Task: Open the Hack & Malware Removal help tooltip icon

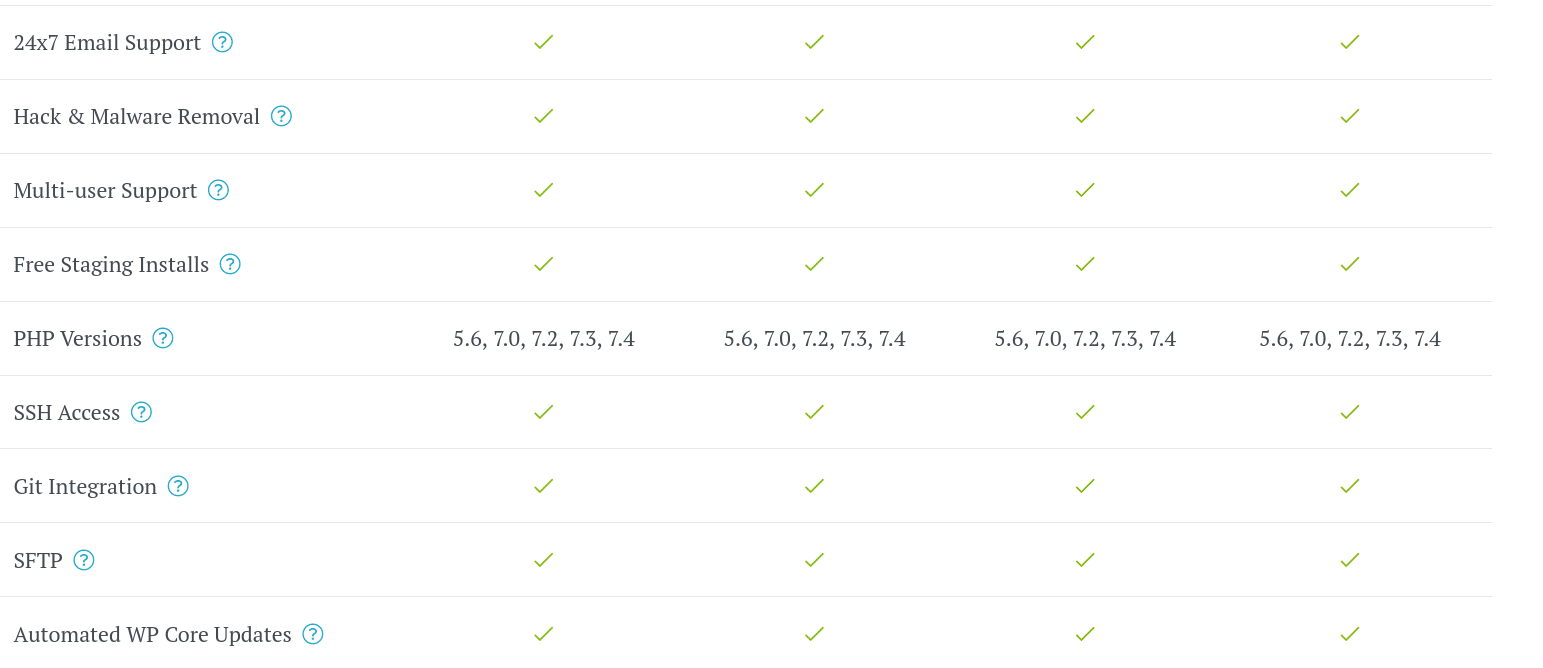Action: pos(281,116)
